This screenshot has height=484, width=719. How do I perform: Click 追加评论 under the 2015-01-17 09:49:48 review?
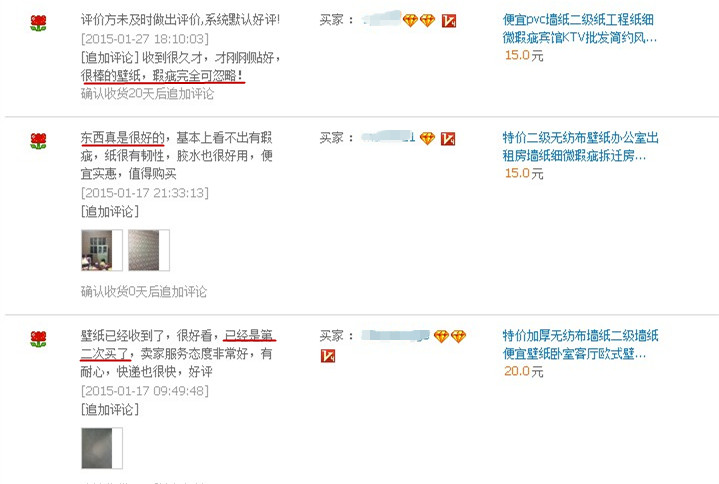pos(110,410)
